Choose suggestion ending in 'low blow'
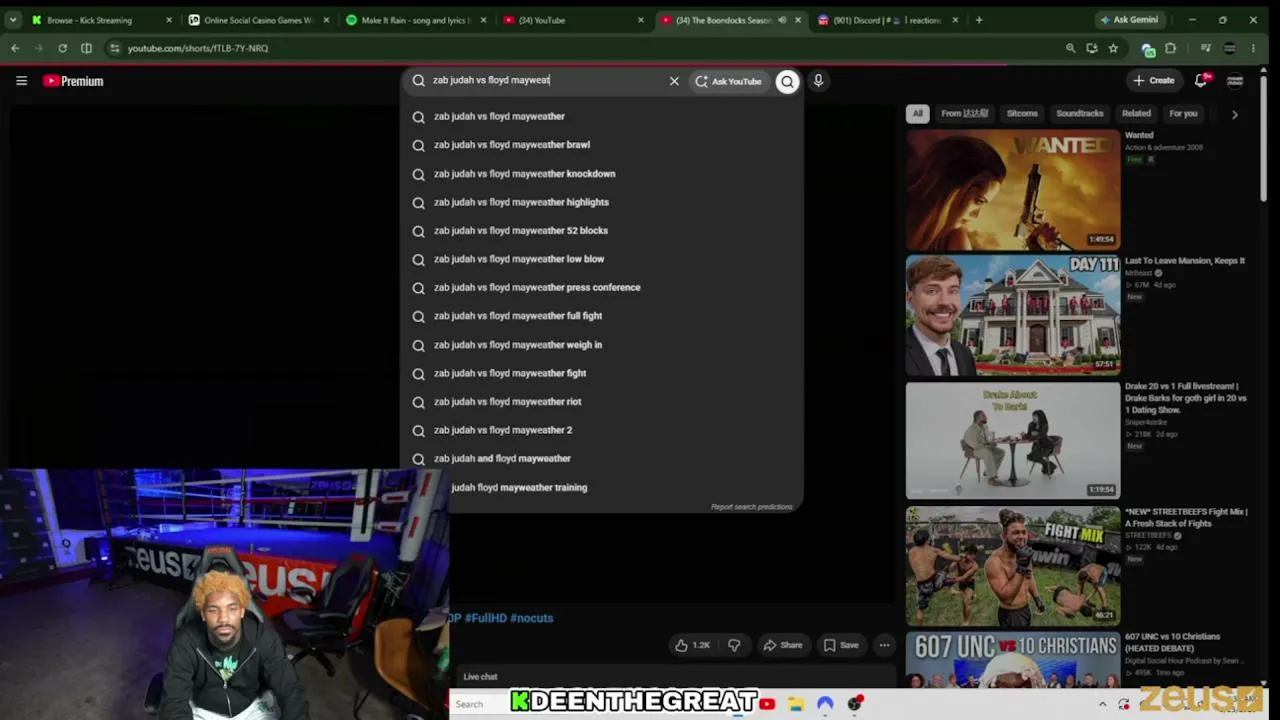The height and width of the screenshot is (720, 1280). click(603, 259)
